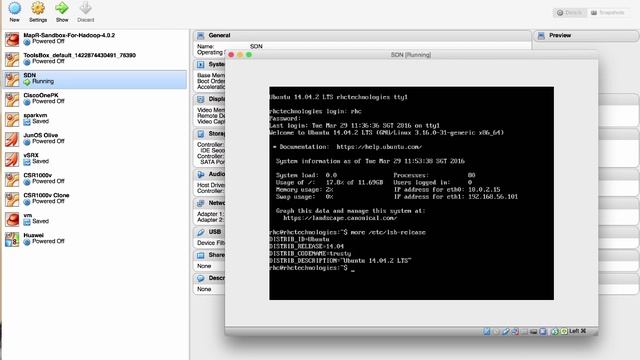The height and width of the screenshot is (360, 640).
Task: Click the Audio section speaker icon
Action: (x=200, y=174)
